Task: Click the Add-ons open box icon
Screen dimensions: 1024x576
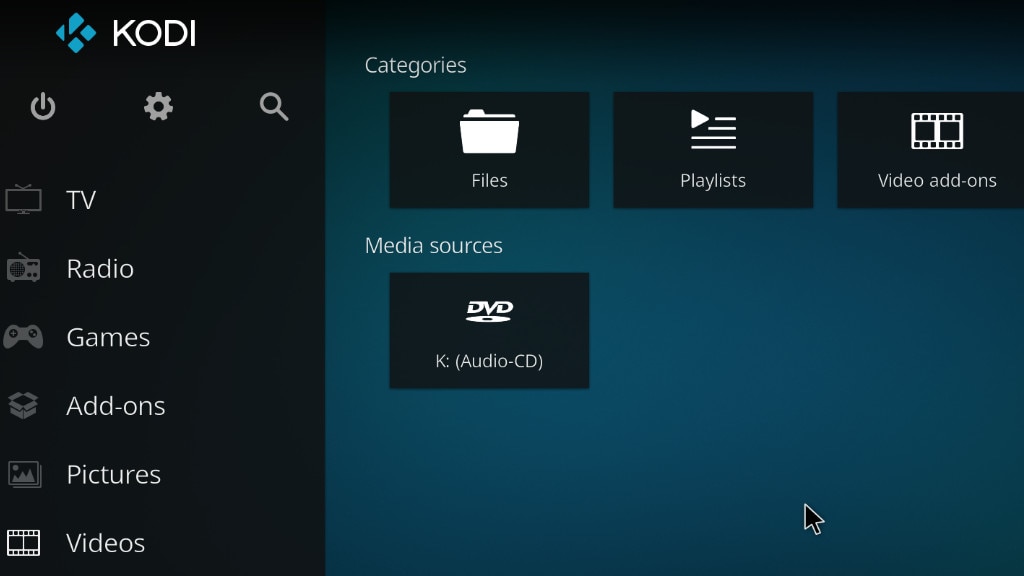Action: pyautogui.click(x=23, y=405)
